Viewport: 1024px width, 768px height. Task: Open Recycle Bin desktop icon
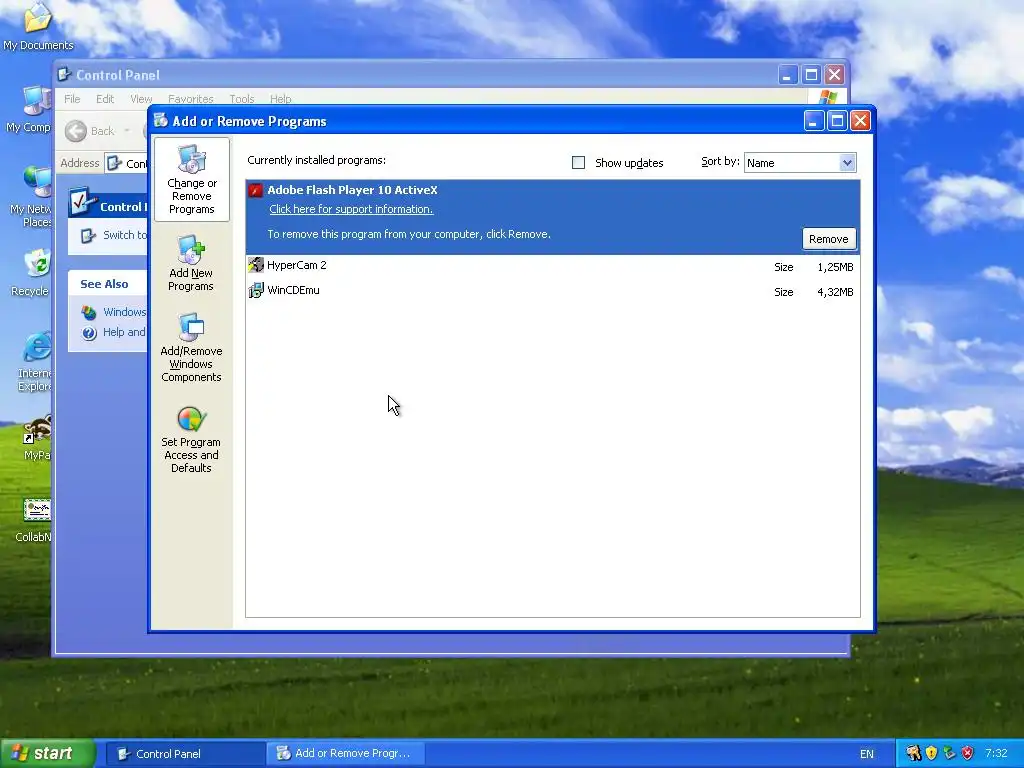click(x=37, y=264)
